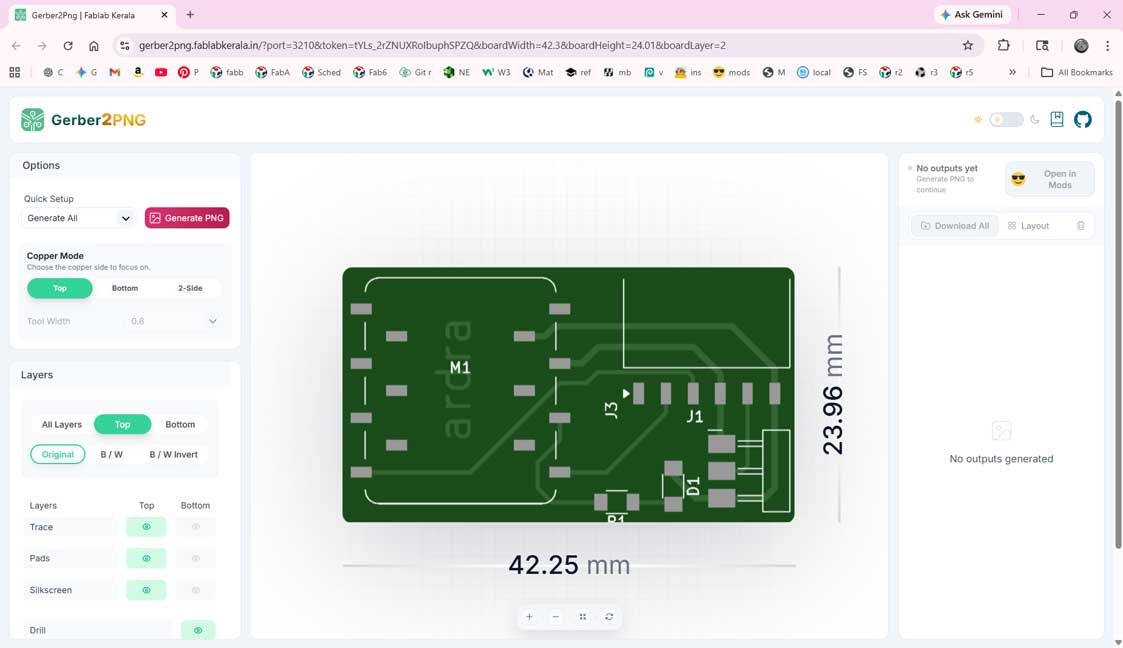Show more bookmarks with the chevron
Viewport: 1123px width, 648px height.
(x=1012, y=72)
